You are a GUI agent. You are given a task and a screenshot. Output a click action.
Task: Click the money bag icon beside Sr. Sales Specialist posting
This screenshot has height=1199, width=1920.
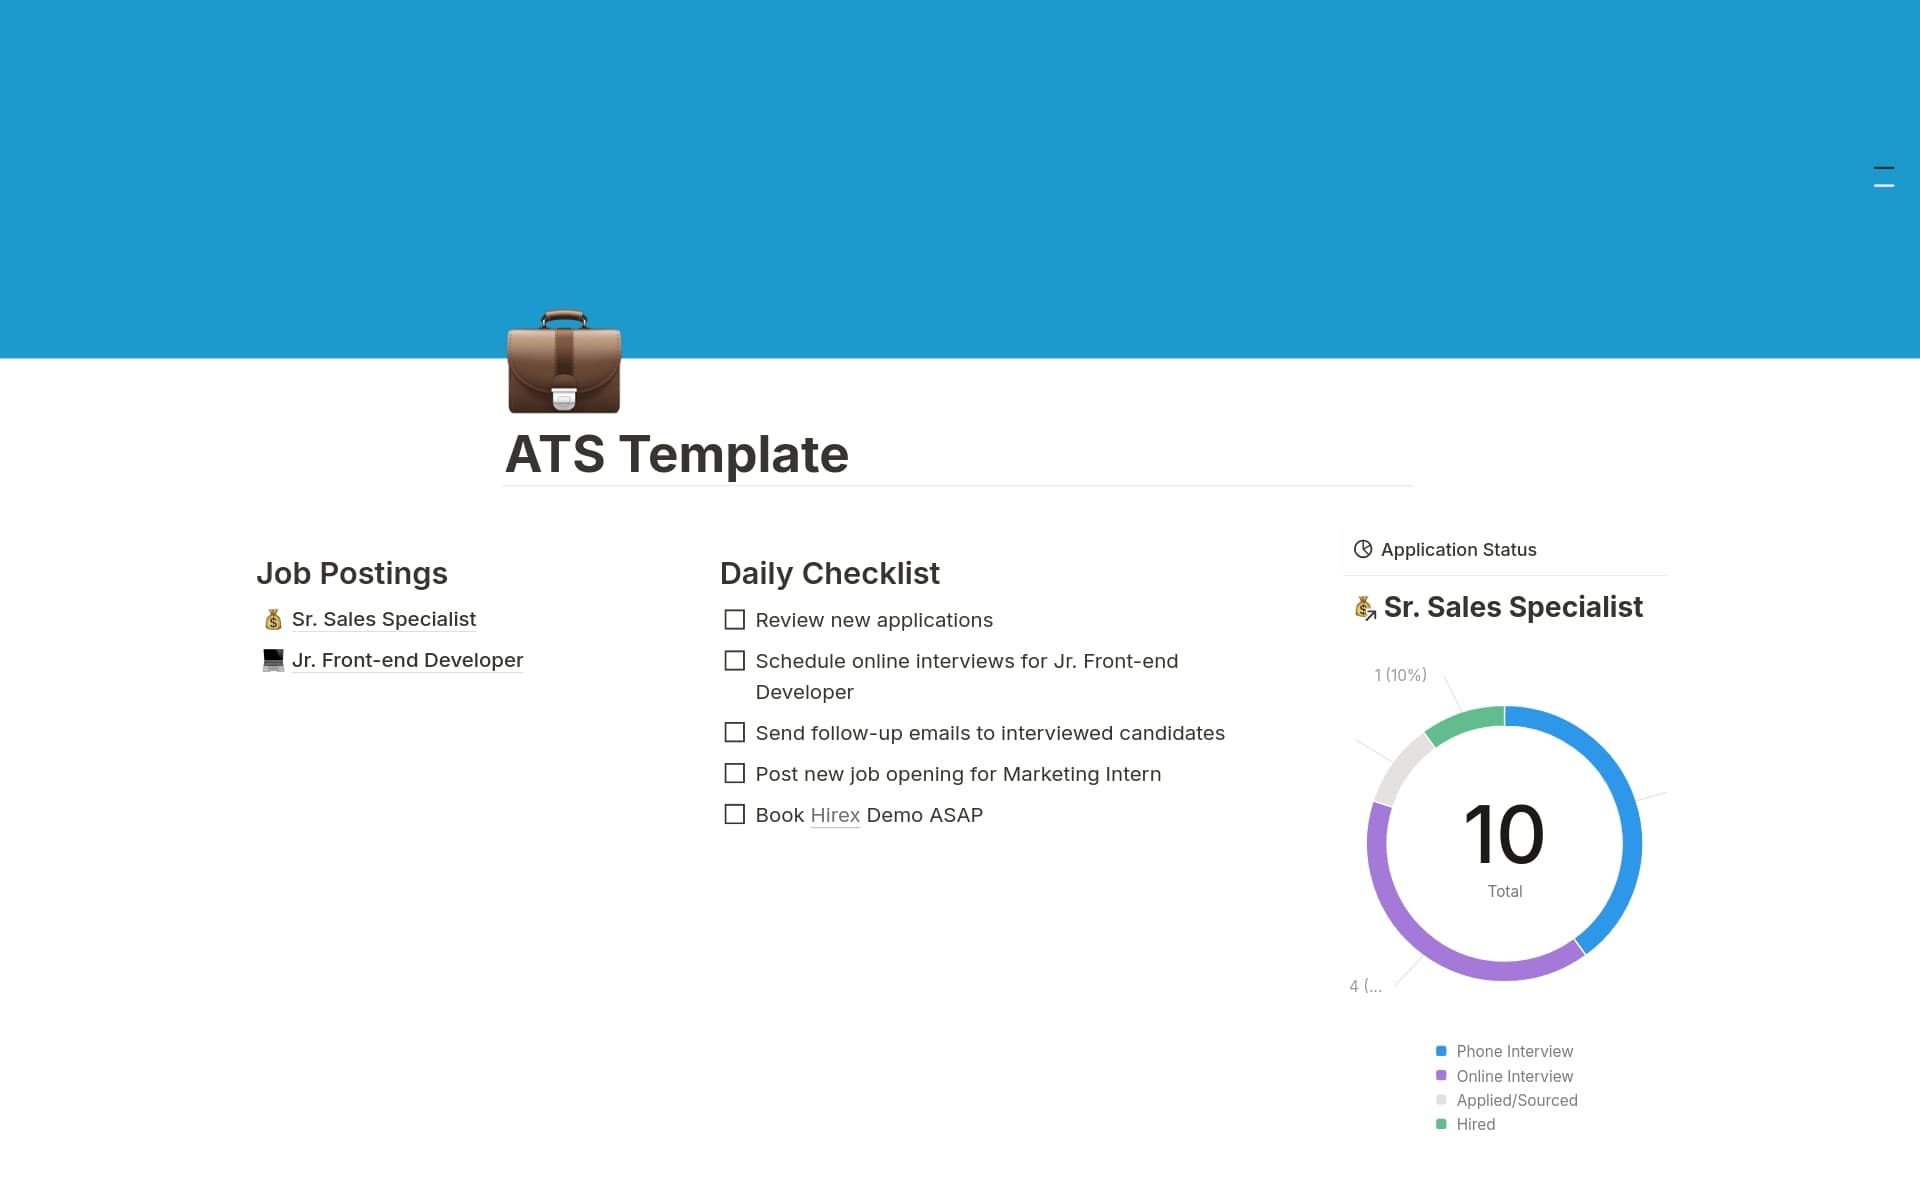coord(273,620)
